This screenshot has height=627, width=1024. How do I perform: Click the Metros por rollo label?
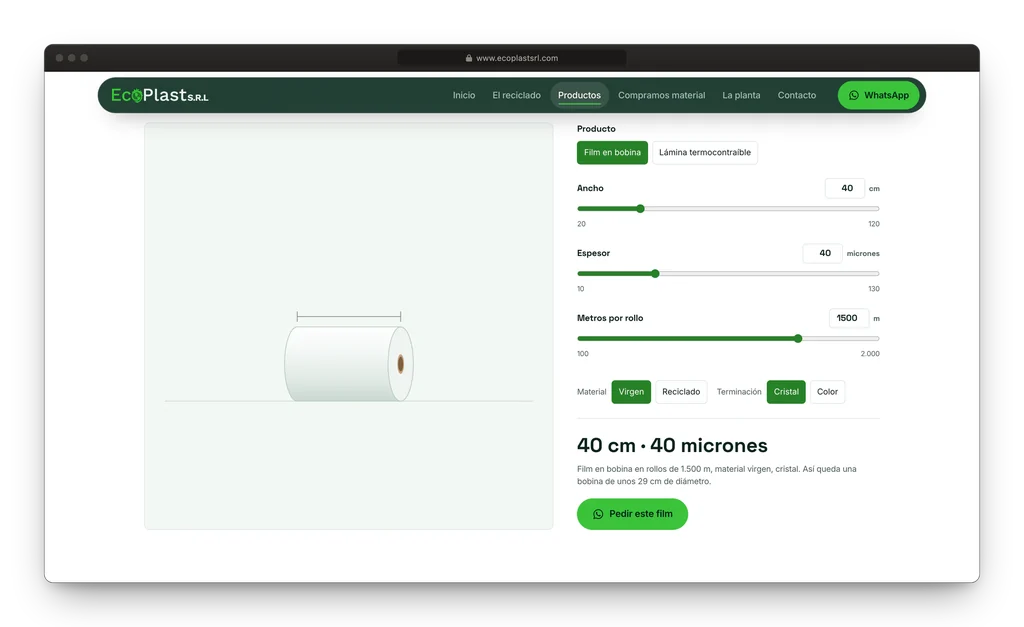(610, 318)
